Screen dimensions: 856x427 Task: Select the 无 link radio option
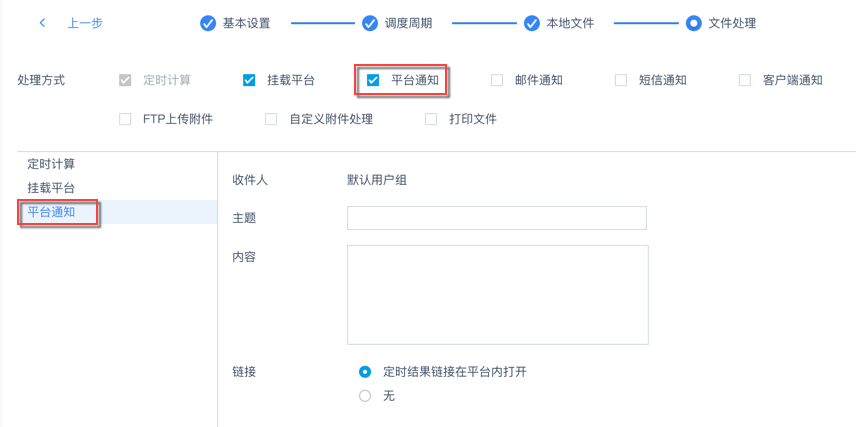click(365, 396)
